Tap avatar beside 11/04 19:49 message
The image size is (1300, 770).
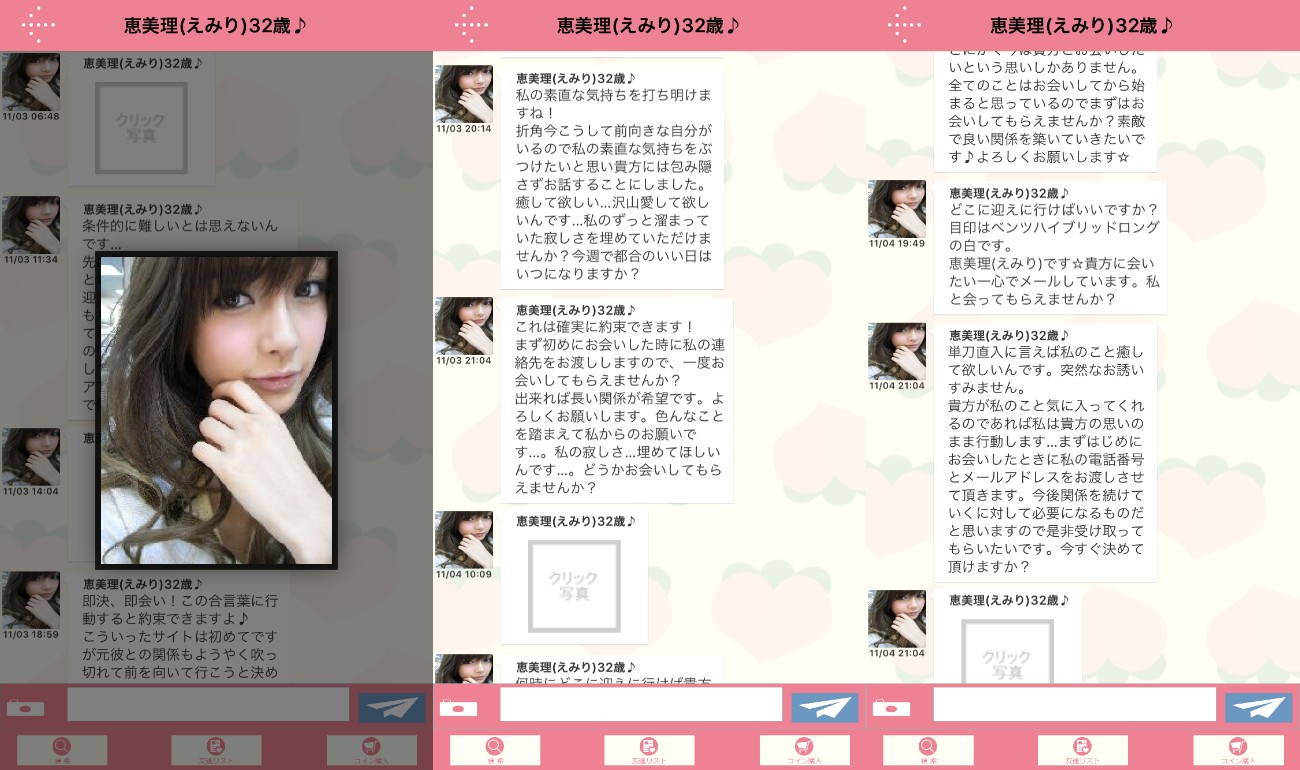click(897, 209)
